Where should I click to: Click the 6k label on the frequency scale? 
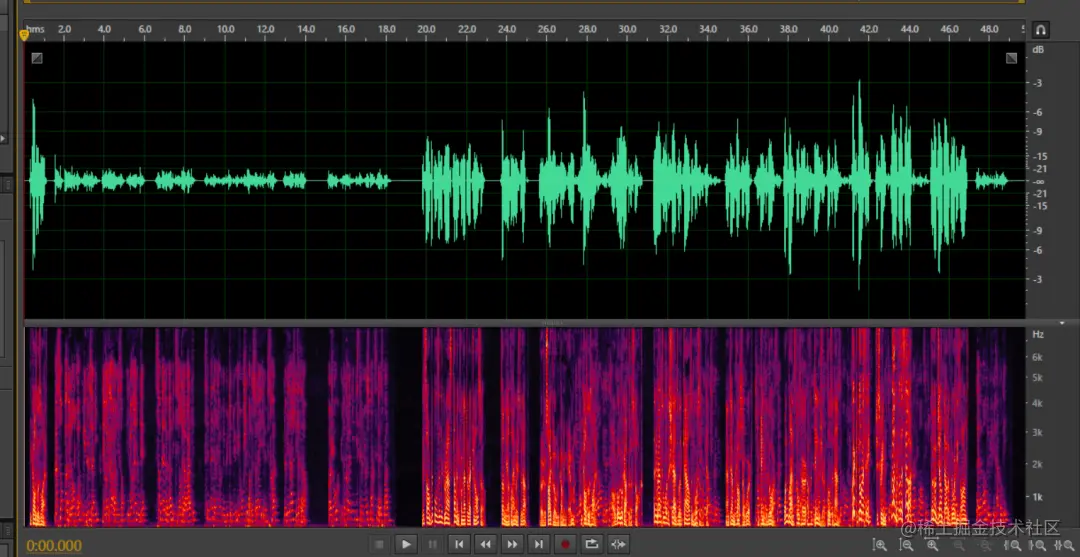point(1037,357)
